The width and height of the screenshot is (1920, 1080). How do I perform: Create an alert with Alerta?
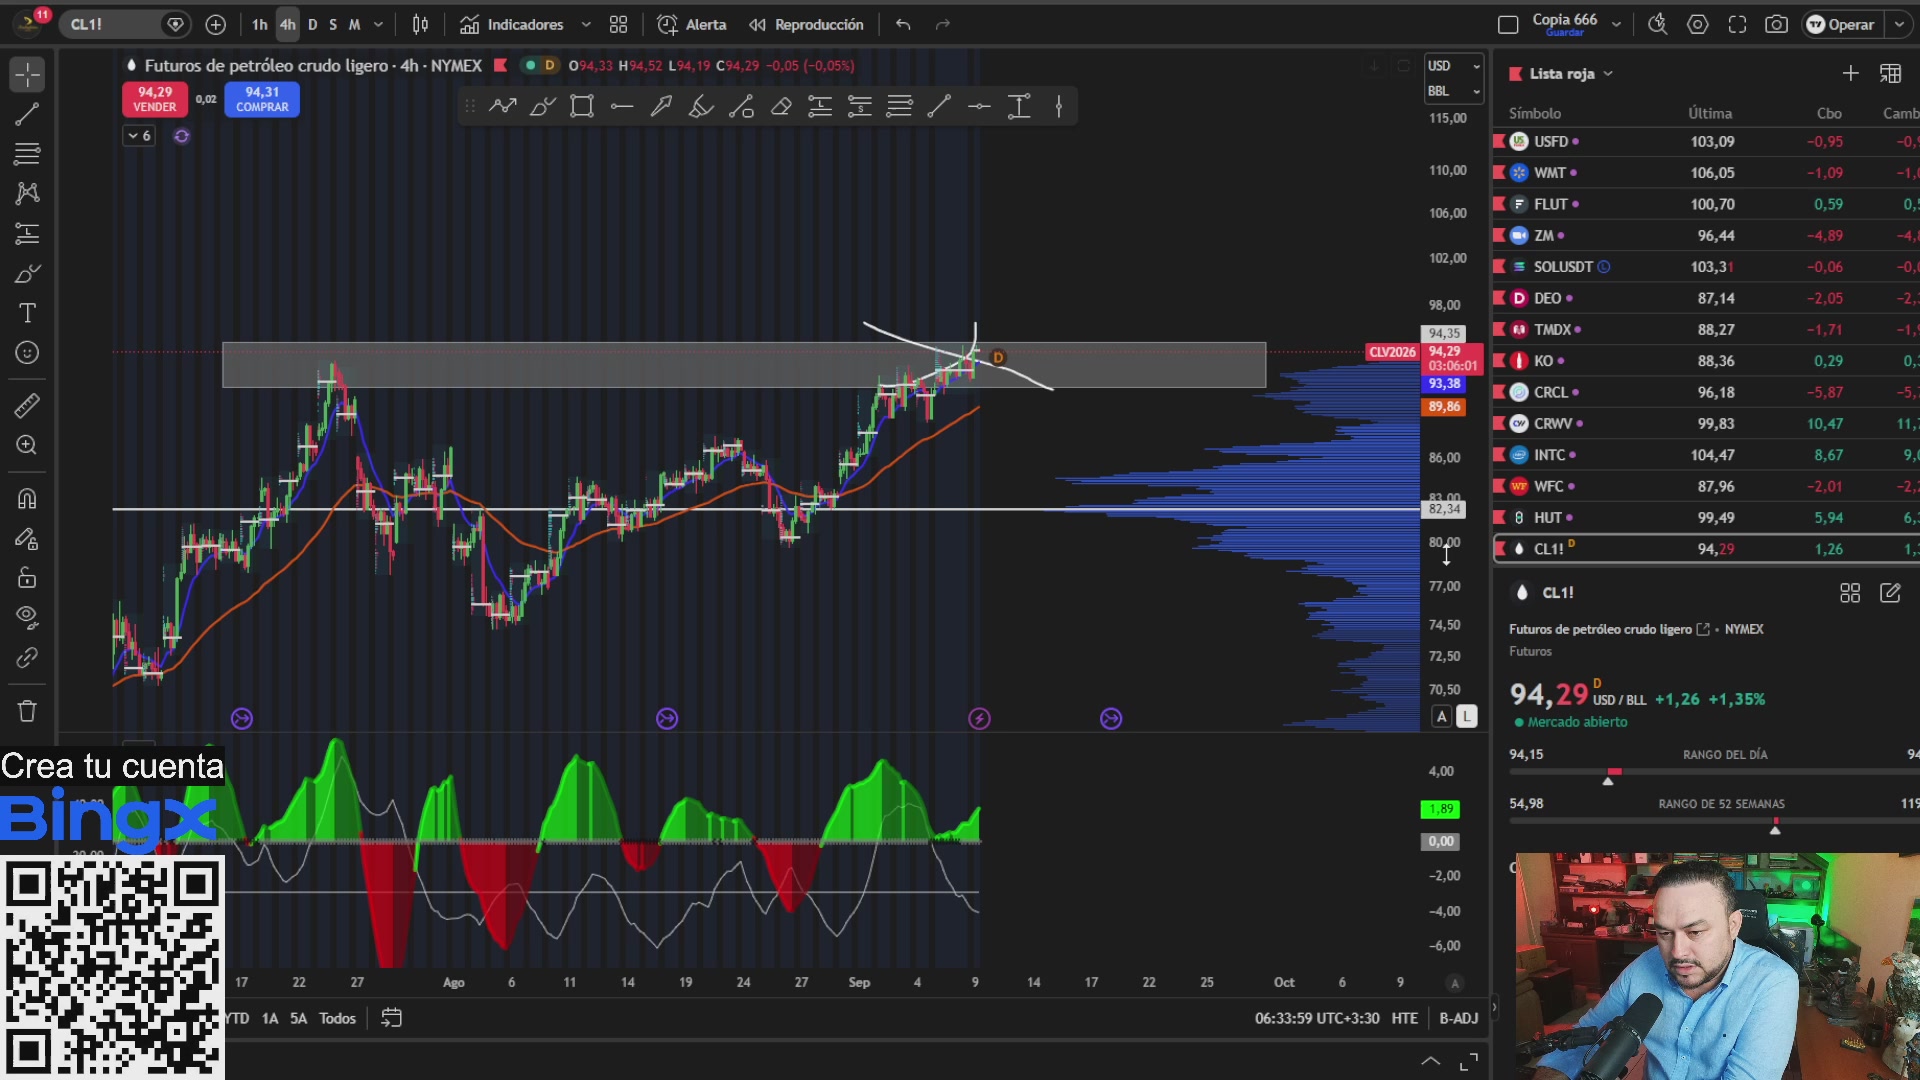[692, 24]
